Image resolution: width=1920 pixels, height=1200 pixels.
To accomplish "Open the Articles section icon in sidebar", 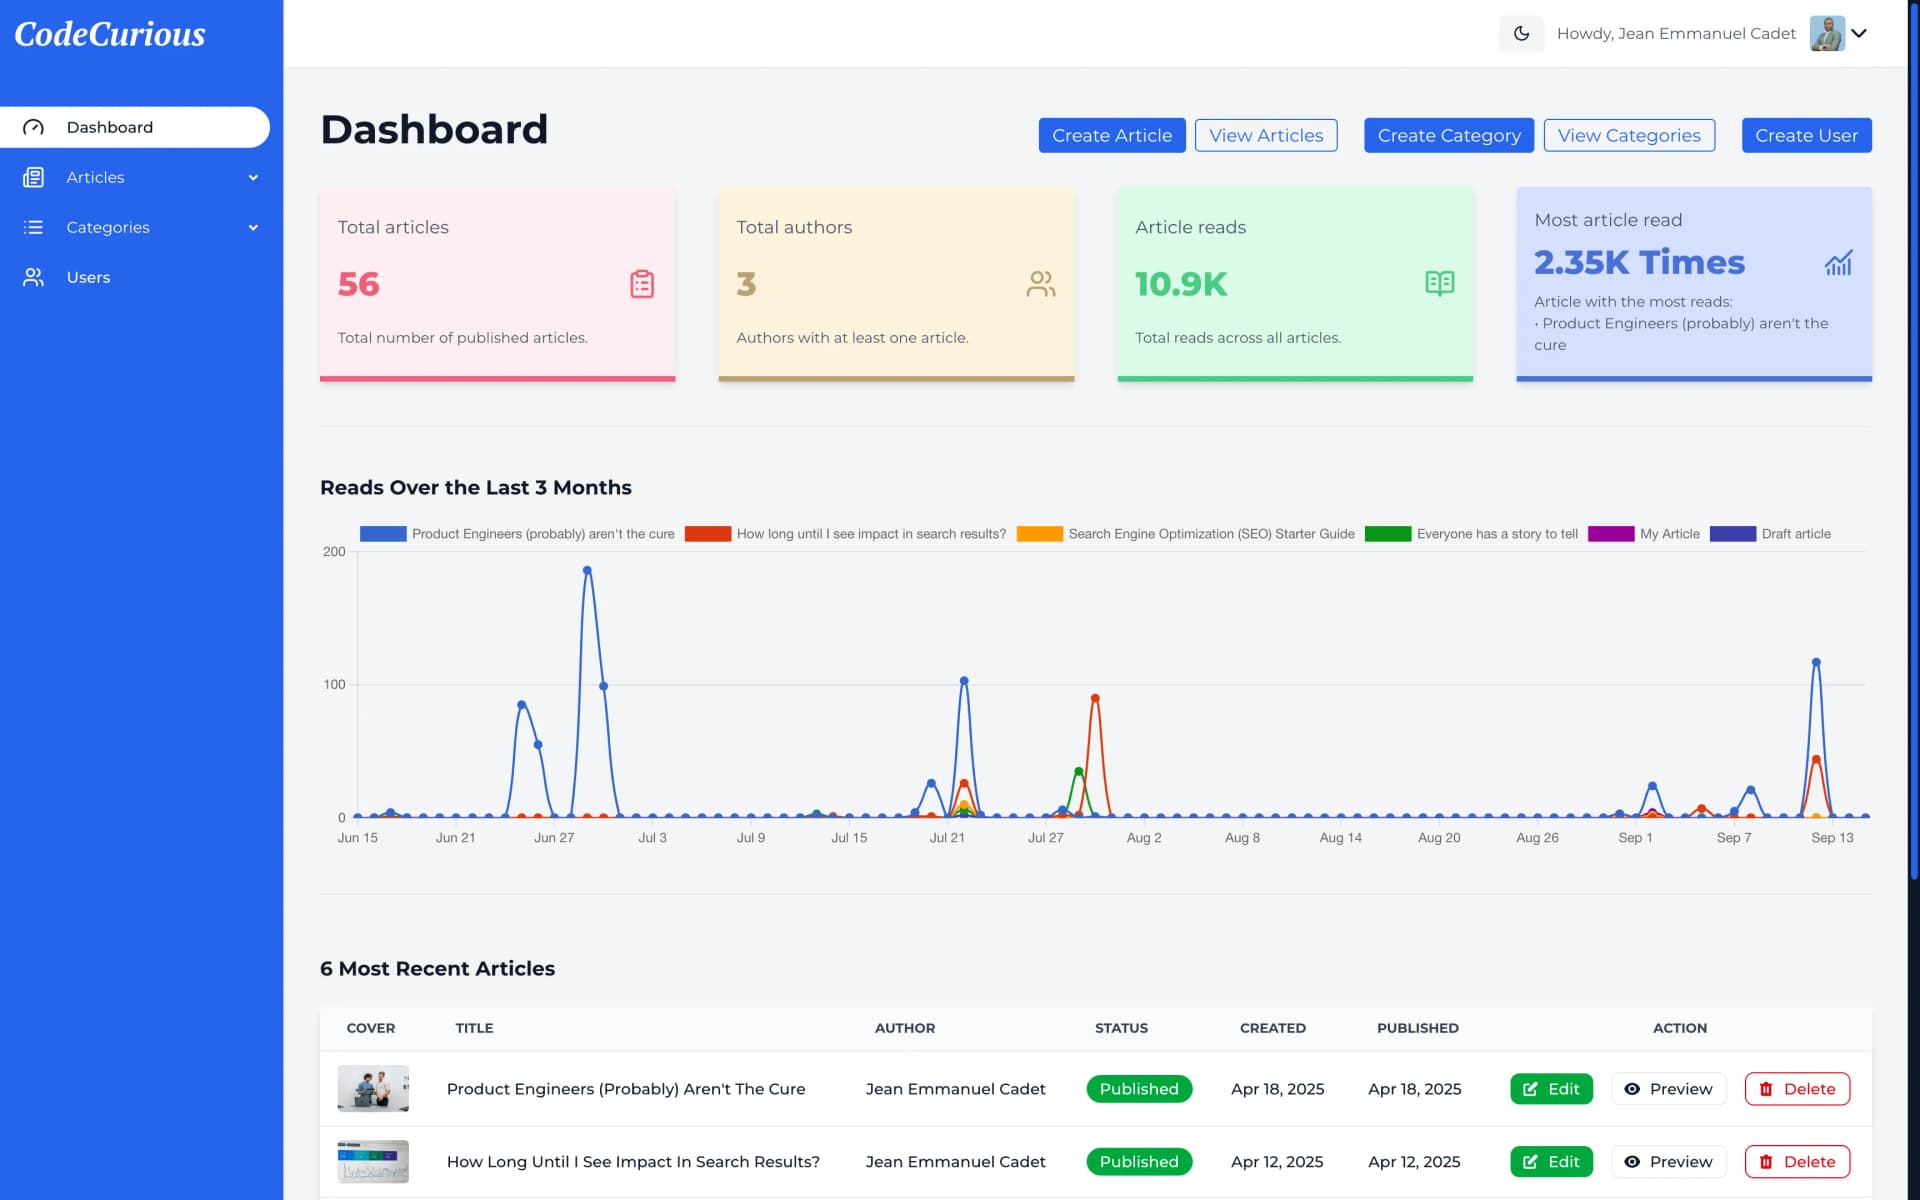I will pos(34,177).
